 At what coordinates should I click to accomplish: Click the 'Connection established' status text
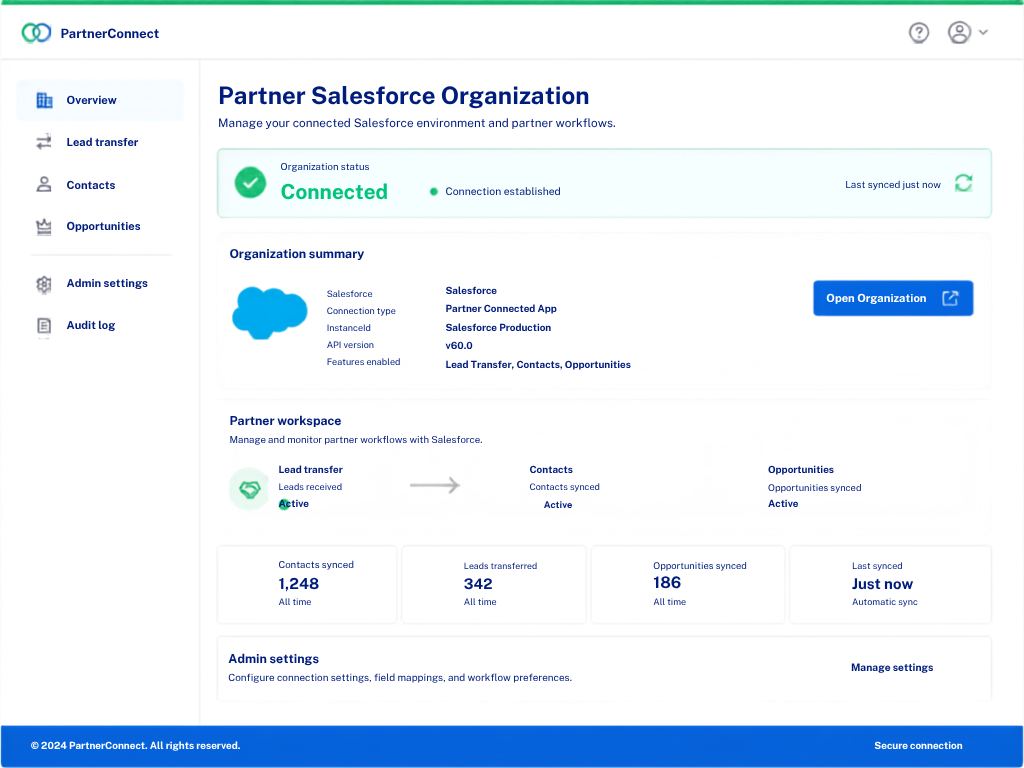click(x=502, y=191)
